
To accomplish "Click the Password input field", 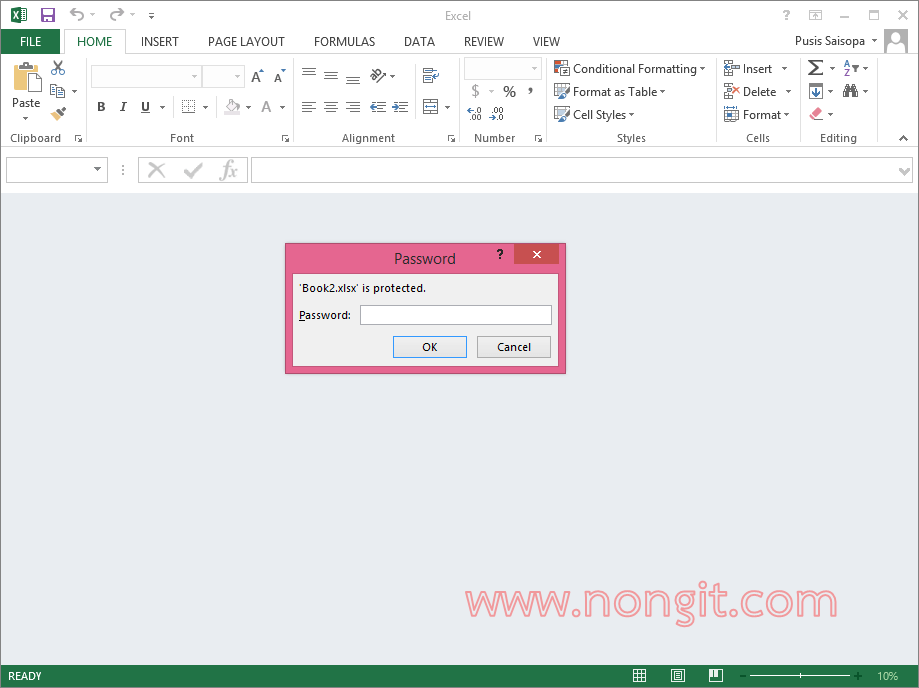I will (x=456, y=315).
